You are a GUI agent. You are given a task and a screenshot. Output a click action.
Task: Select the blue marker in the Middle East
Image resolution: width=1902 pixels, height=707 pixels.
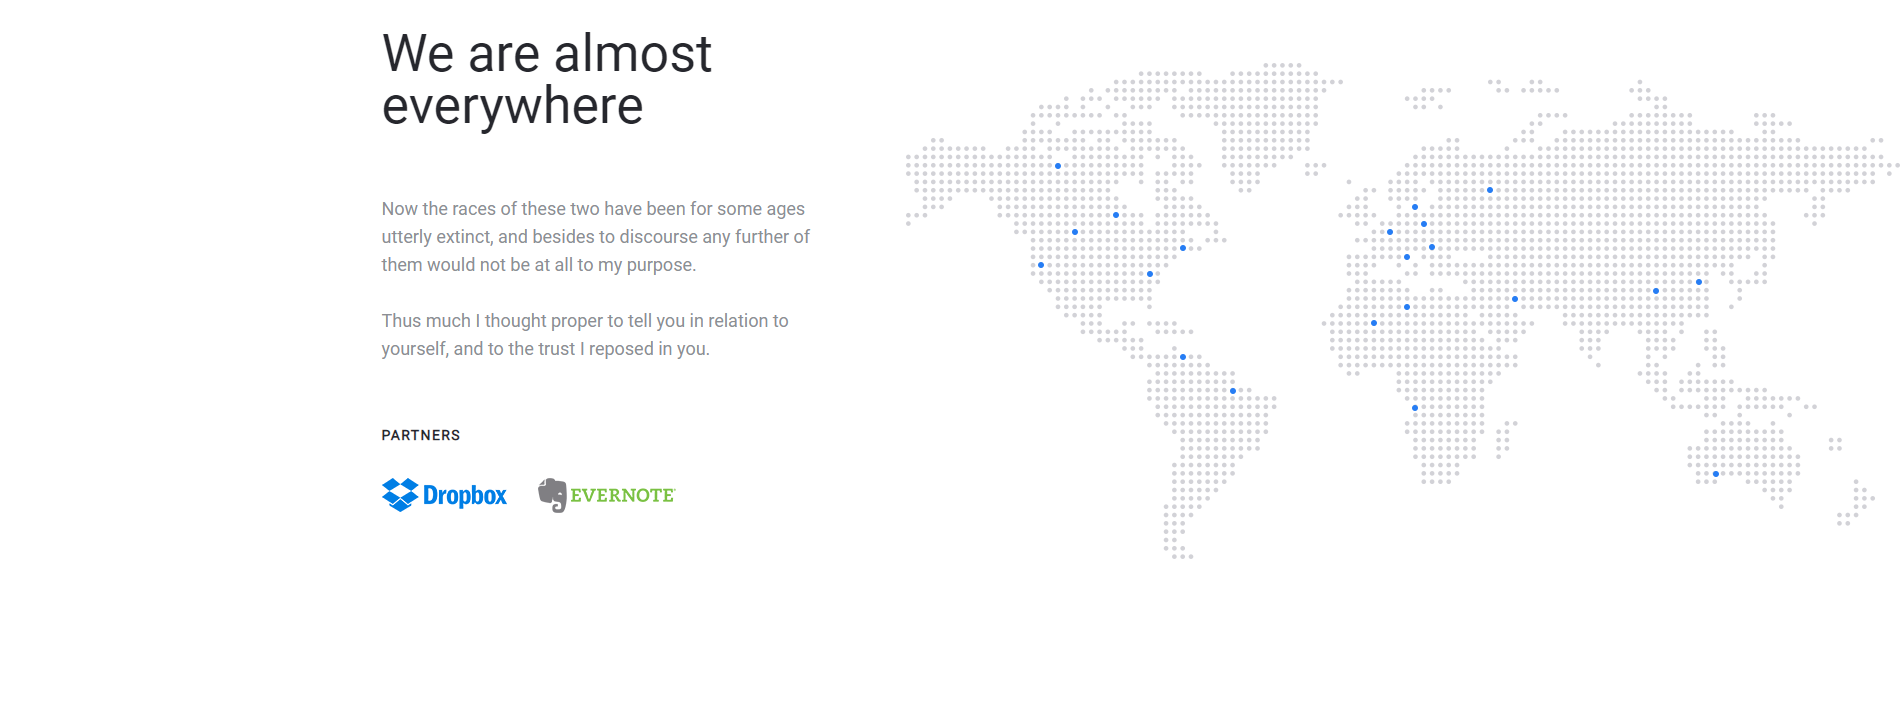tap(1515, 299)
